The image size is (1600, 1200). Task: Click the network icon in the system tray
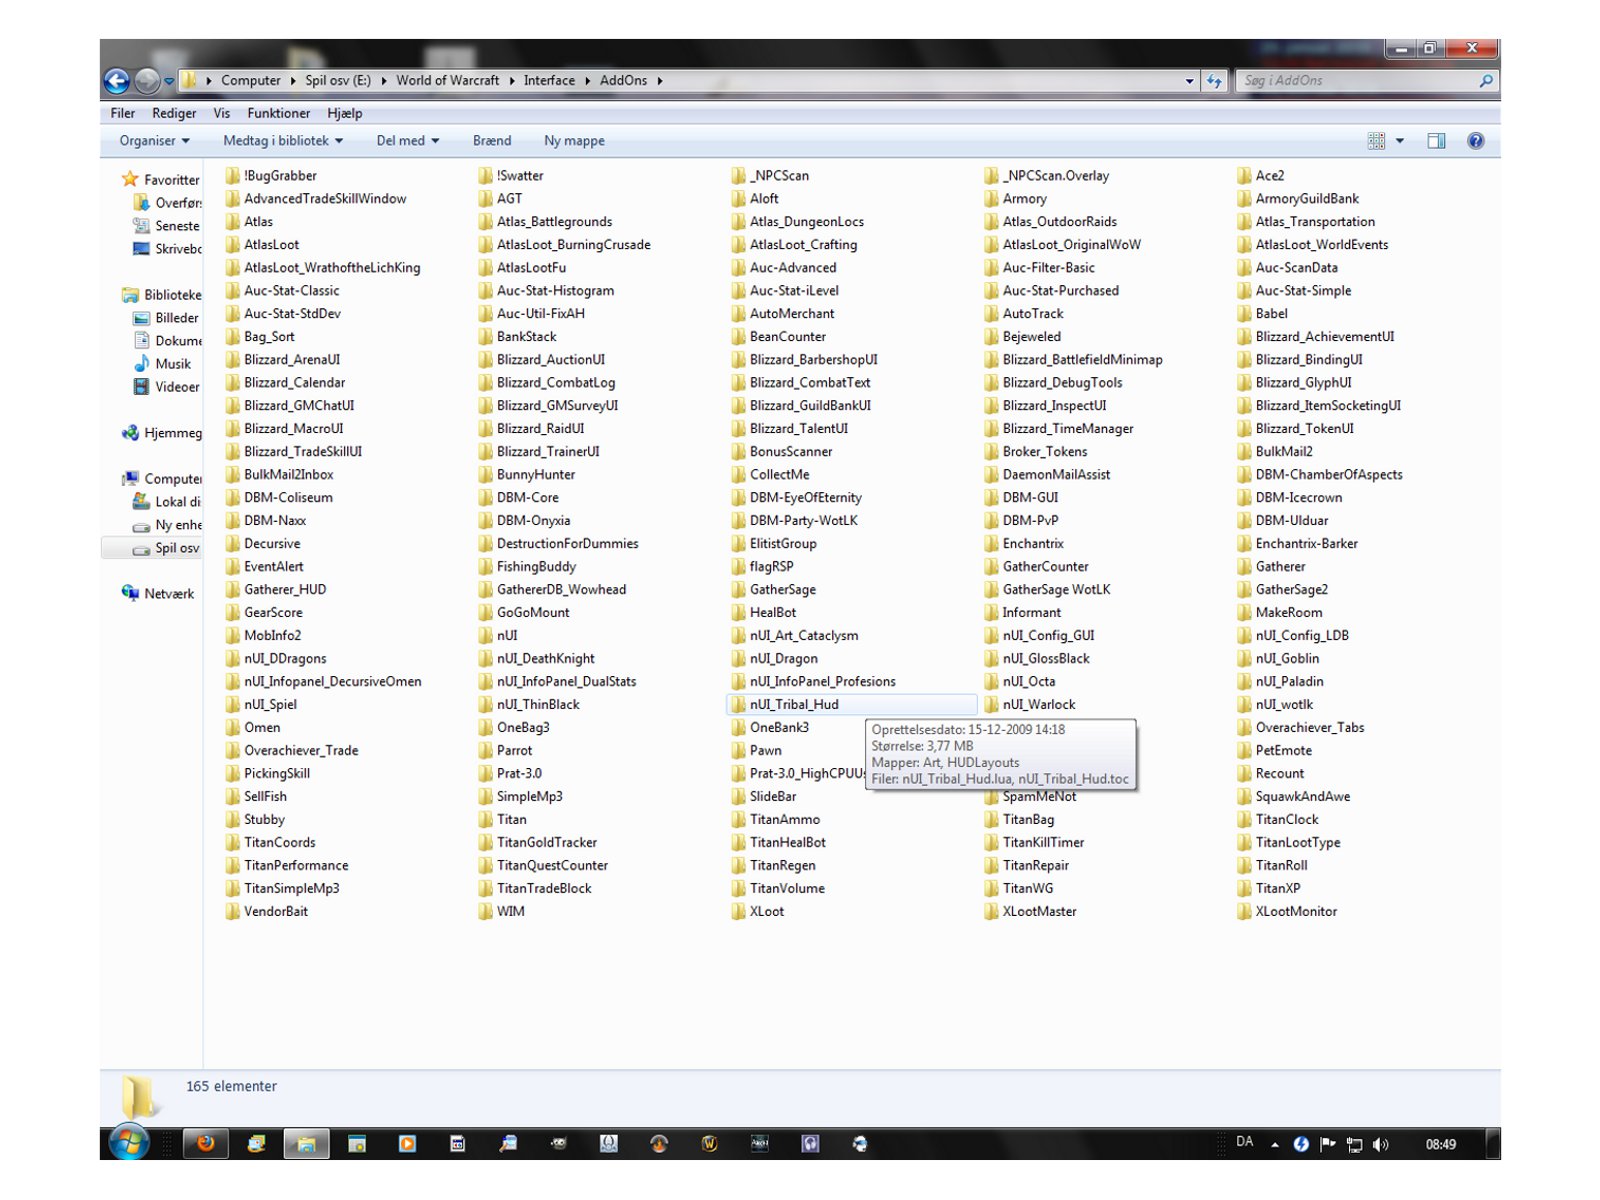tap(1356, 1143)
